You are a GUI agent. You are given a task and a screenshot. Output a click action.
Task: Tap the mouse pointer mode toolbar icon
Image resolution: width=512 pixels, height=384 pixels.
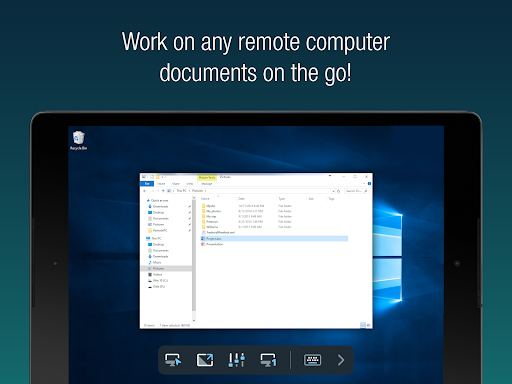173,360
